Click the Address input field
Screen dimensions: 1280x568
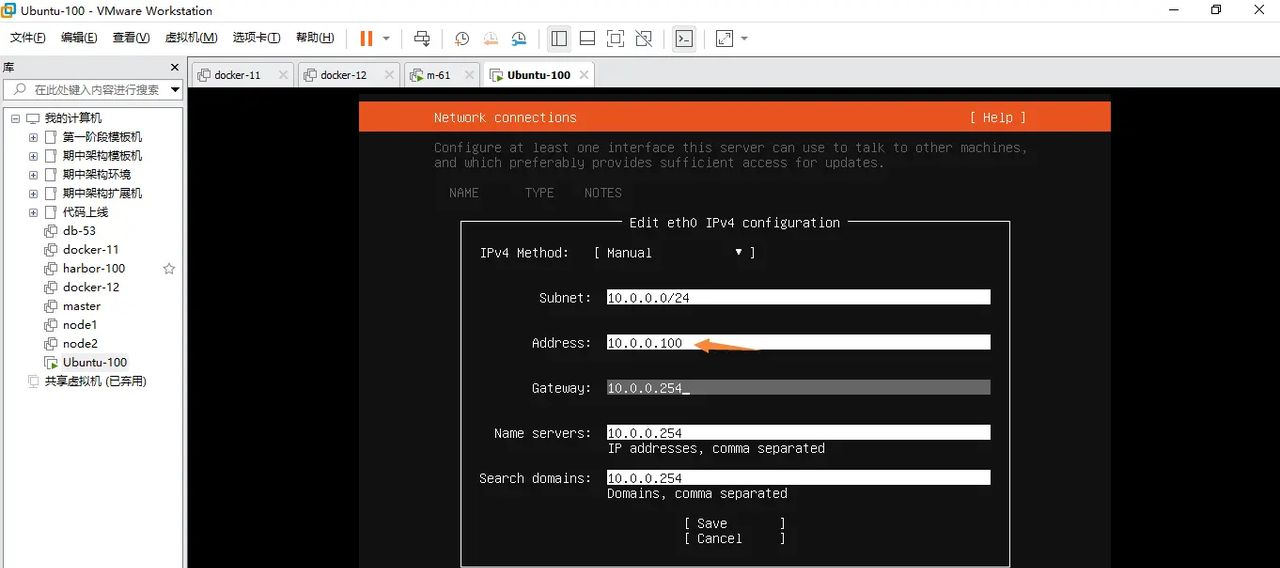tap(798, 342)
